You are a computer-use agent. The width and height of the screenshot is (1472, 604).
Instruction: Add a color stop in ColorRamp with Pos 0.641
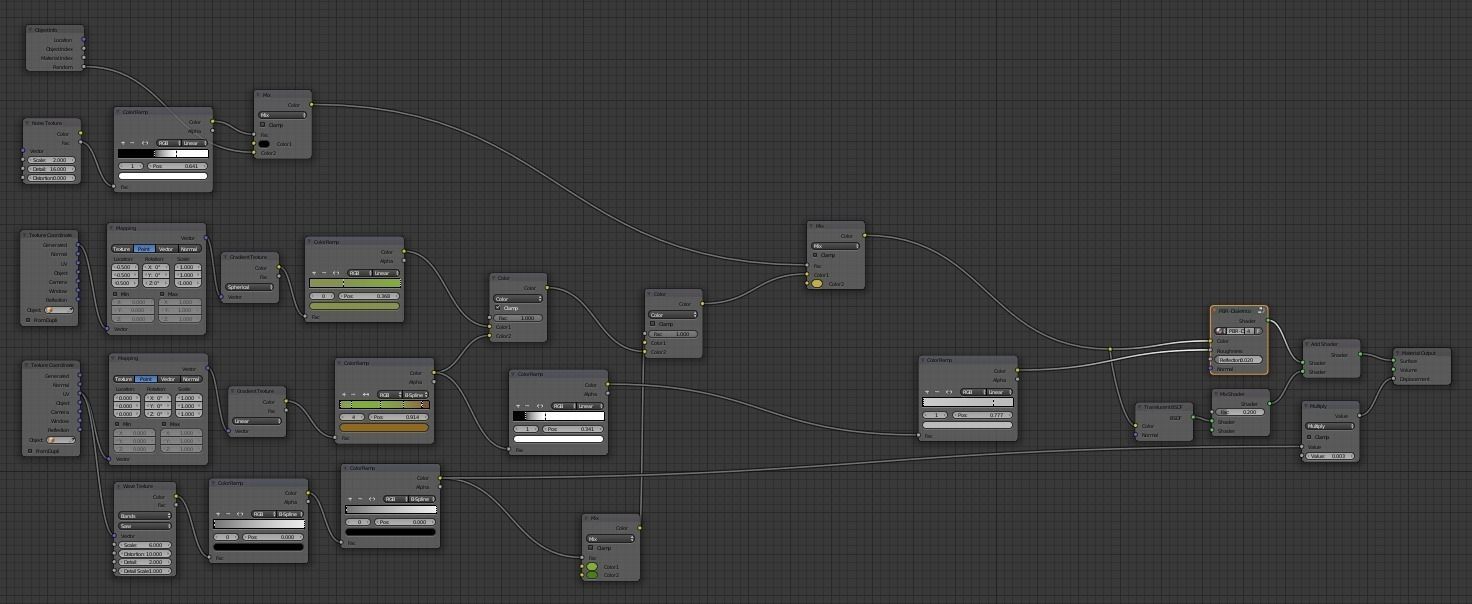click(x=123, y=143)
